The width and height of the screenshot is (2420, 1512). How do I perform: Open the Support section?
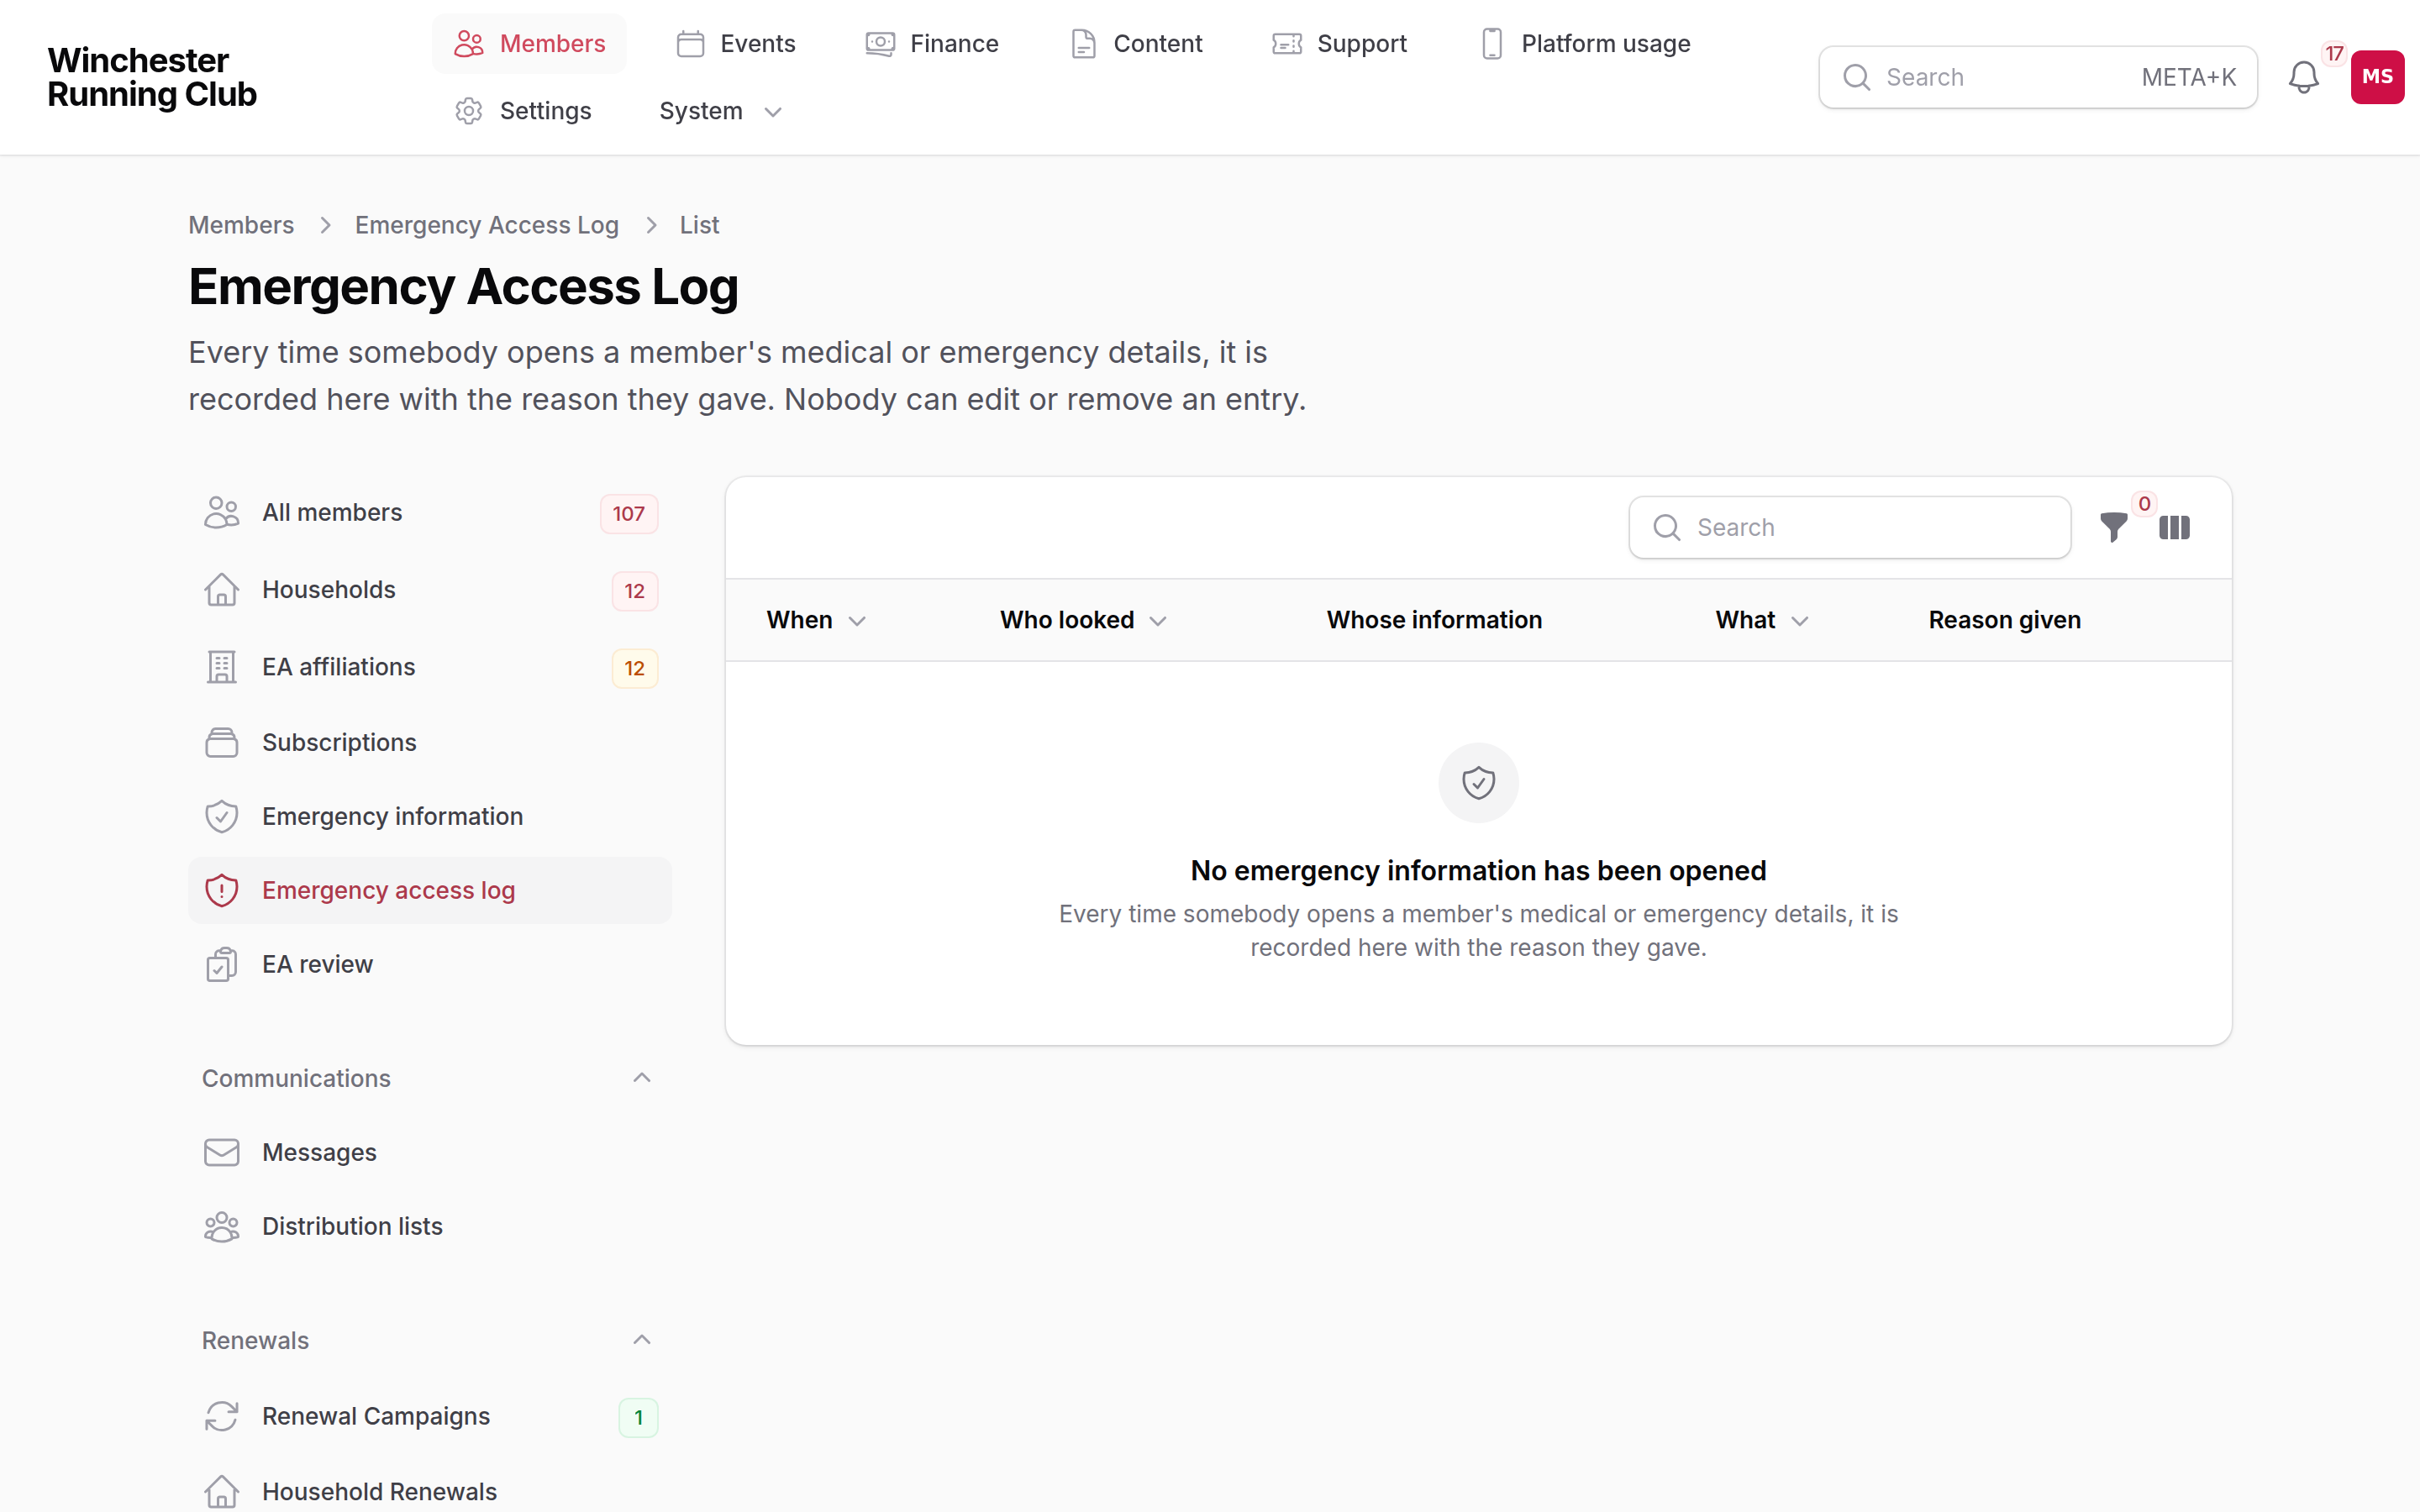pos(1339,44)
